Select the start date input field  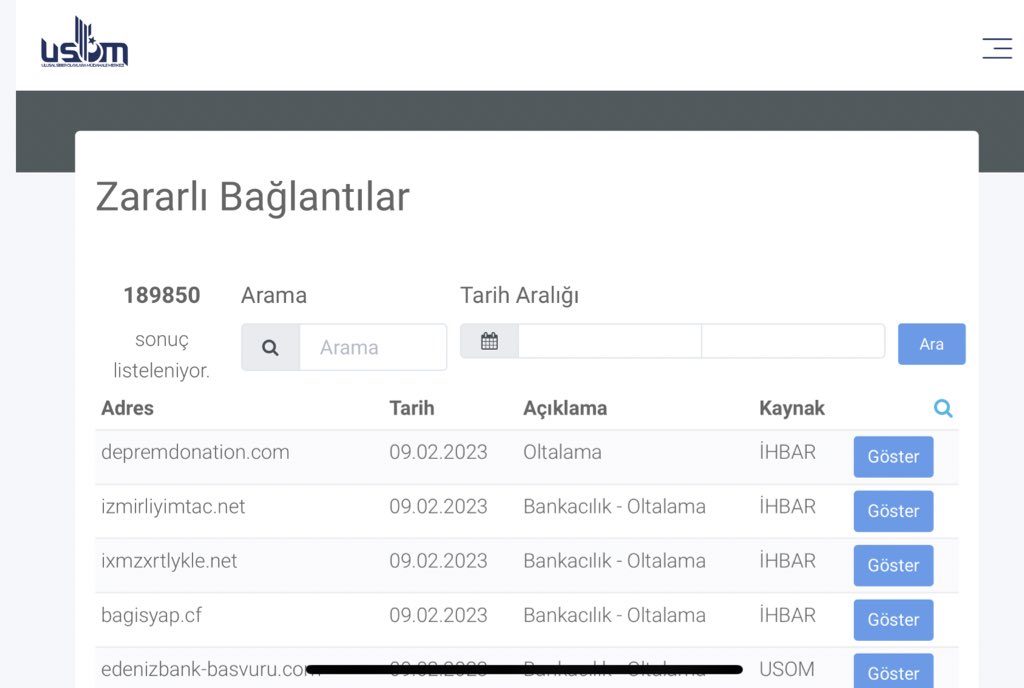[x=610, y=341]
